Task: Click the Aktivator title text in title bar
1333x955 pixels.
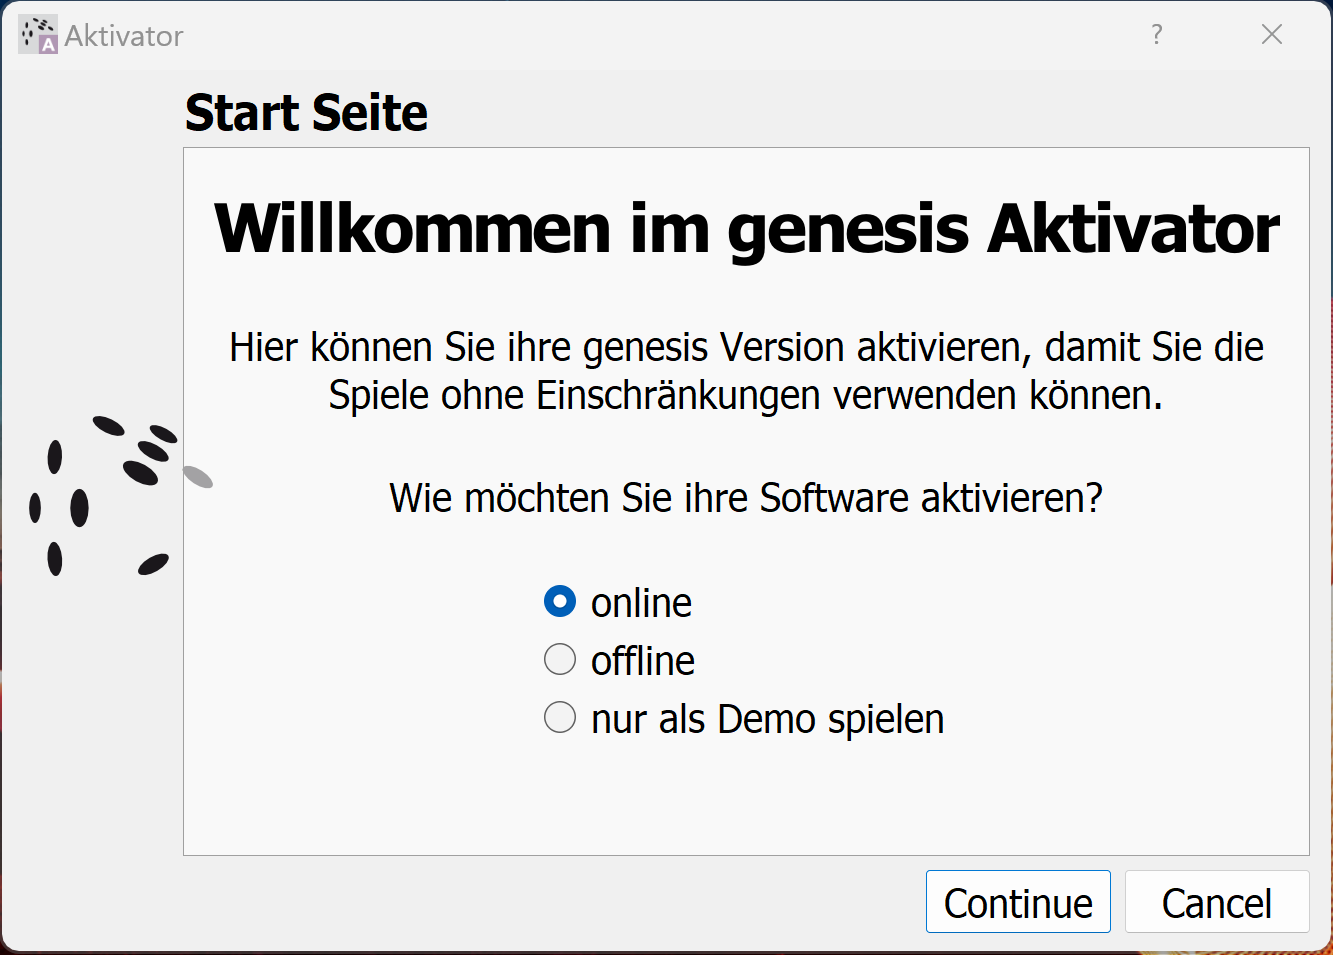Action: [124, 36]
